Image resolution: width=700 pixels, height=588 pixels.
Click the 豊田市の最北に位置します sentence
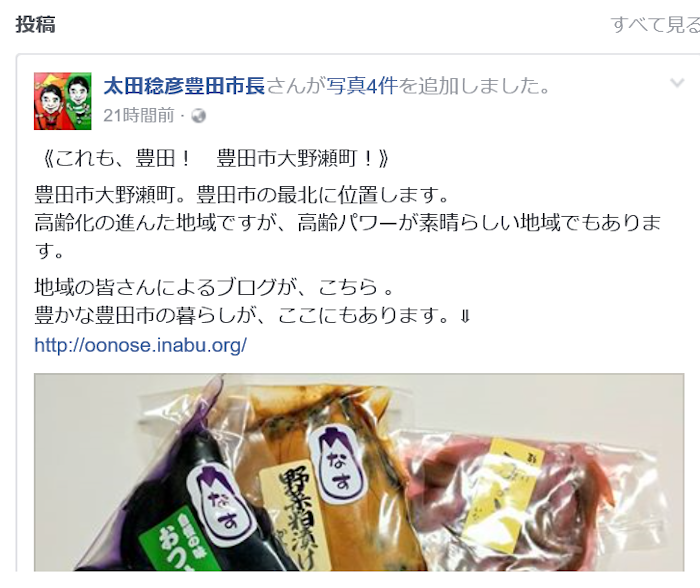[322, 195]
